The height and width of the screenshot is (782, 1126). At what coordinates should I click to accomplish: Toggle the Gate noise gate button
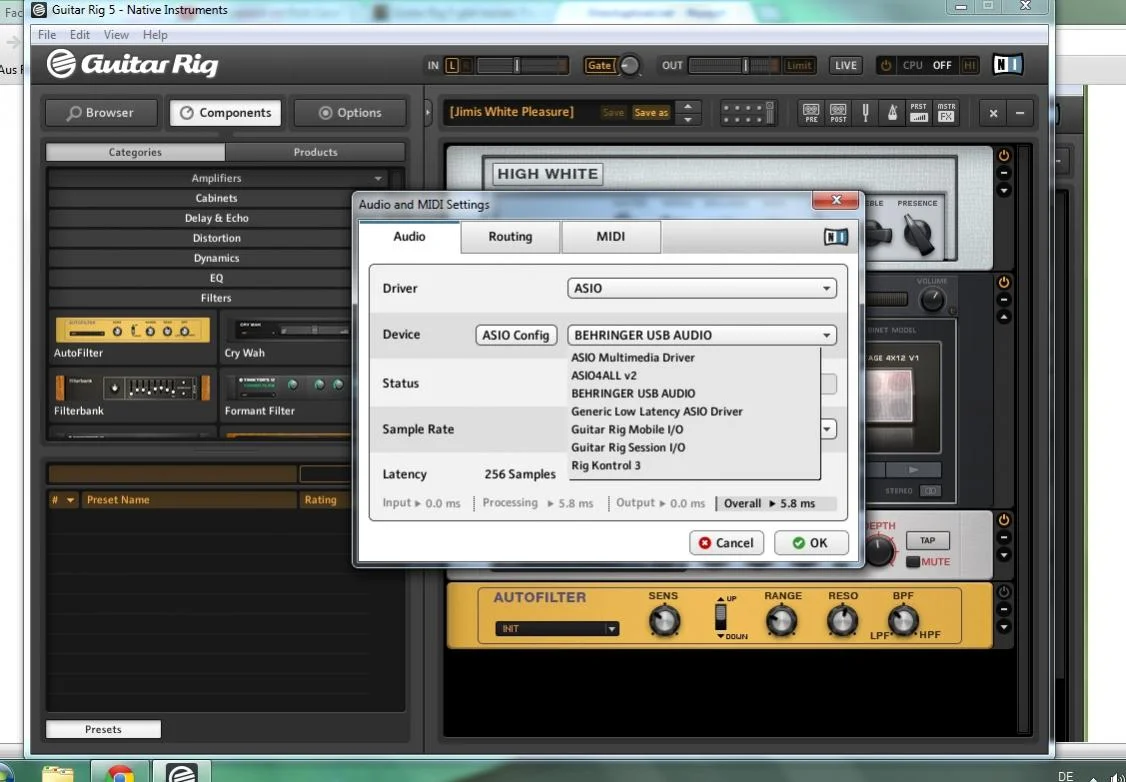click(599, 66)
